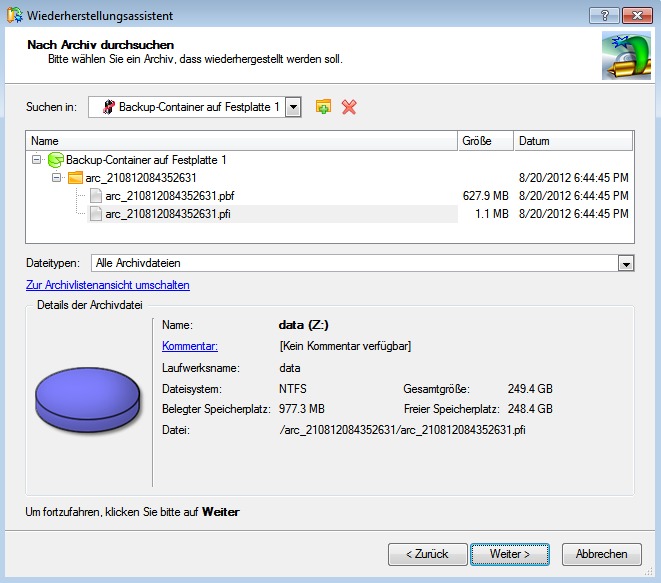Click Zur Archivlistenansicht umschalten link
This screenshot has width=661, height=583.
coord(108,285)
